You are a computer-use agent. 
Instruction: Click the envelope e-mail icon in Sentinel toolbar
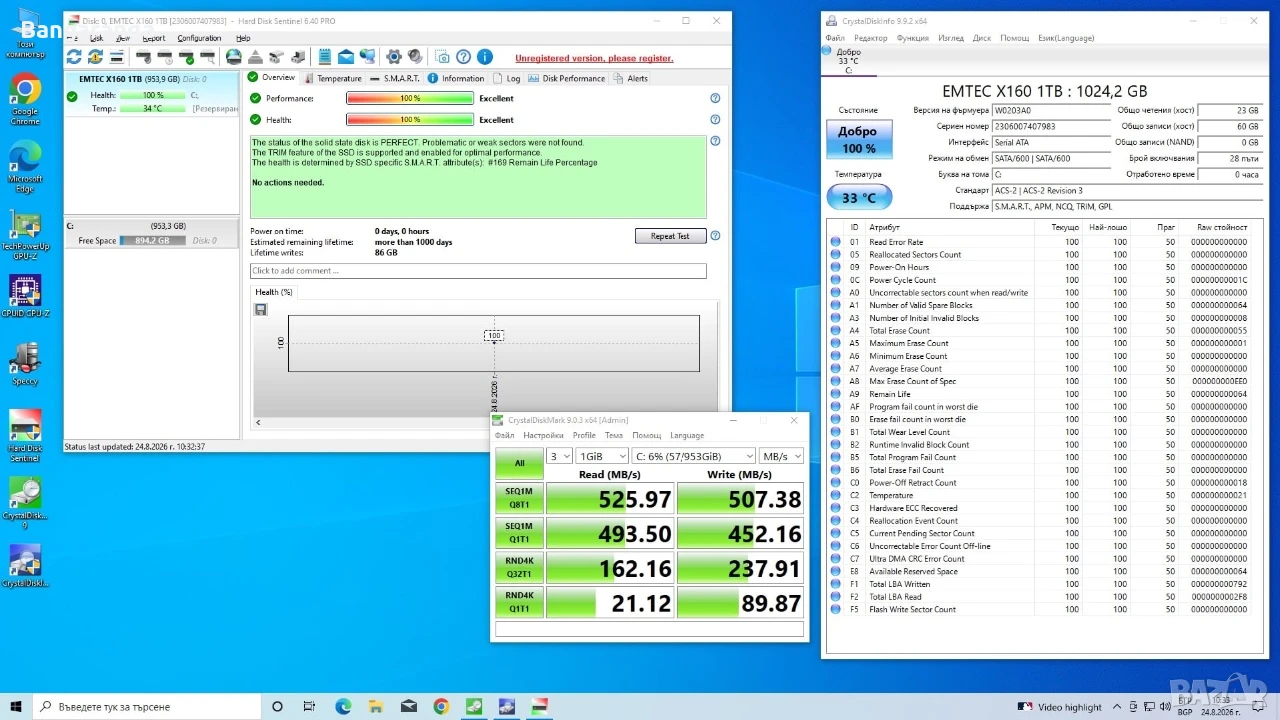coord(346,57)
